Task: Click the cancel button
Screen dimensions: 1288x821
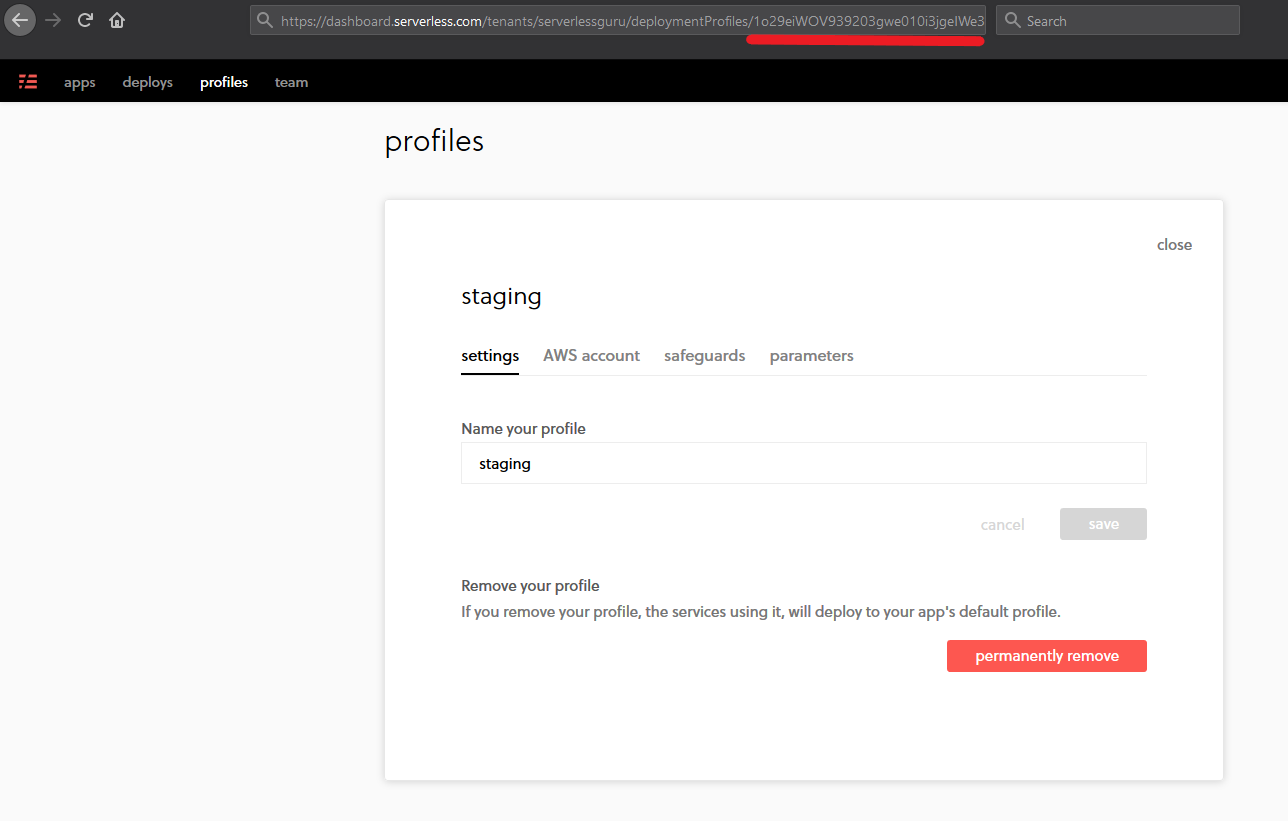Action: 1002,525
